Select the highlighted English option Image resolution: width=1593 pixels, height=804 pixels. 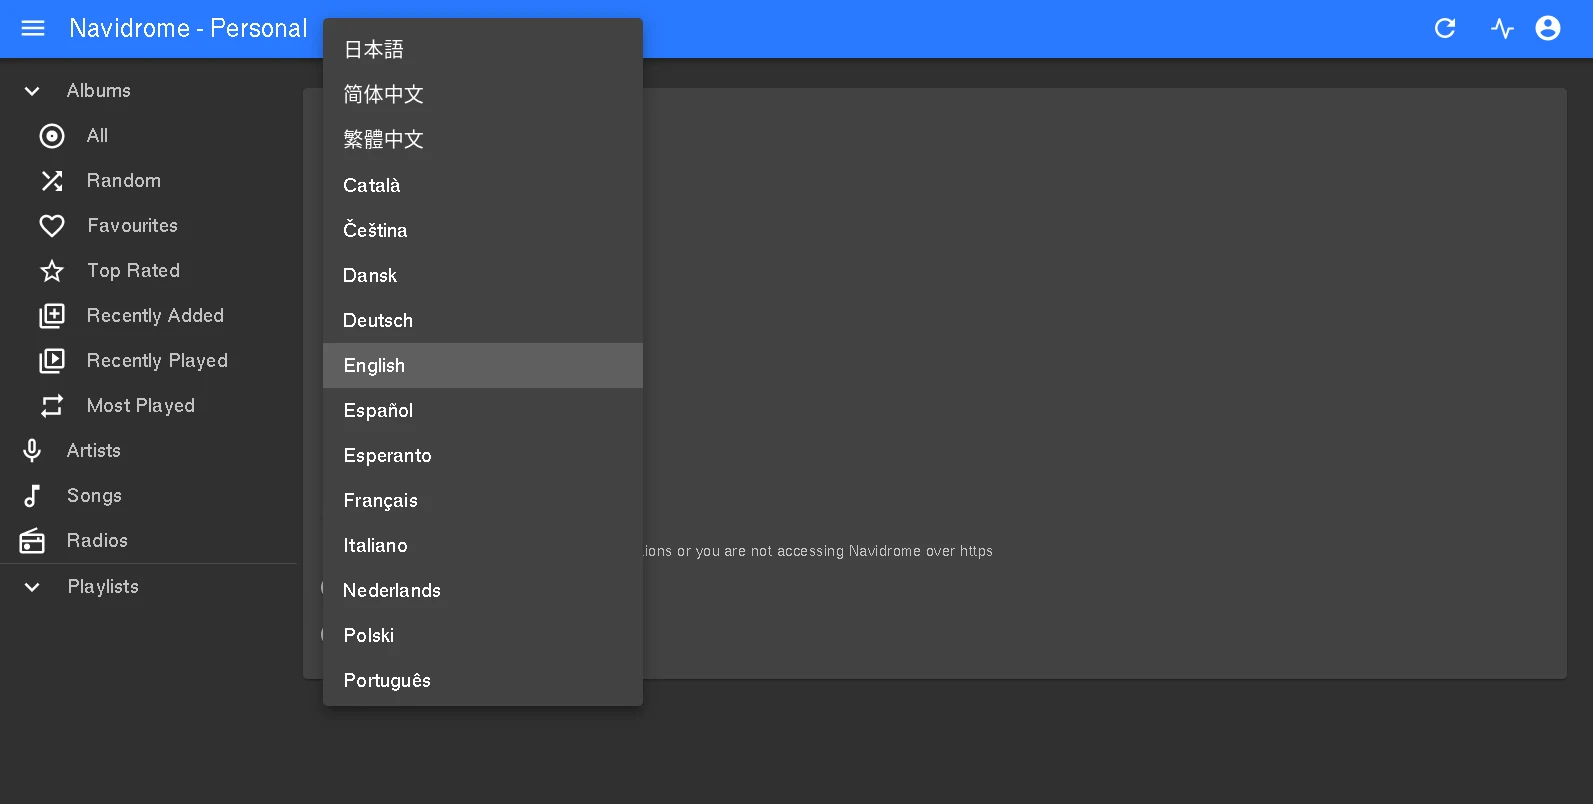click(x=483, y=365)
